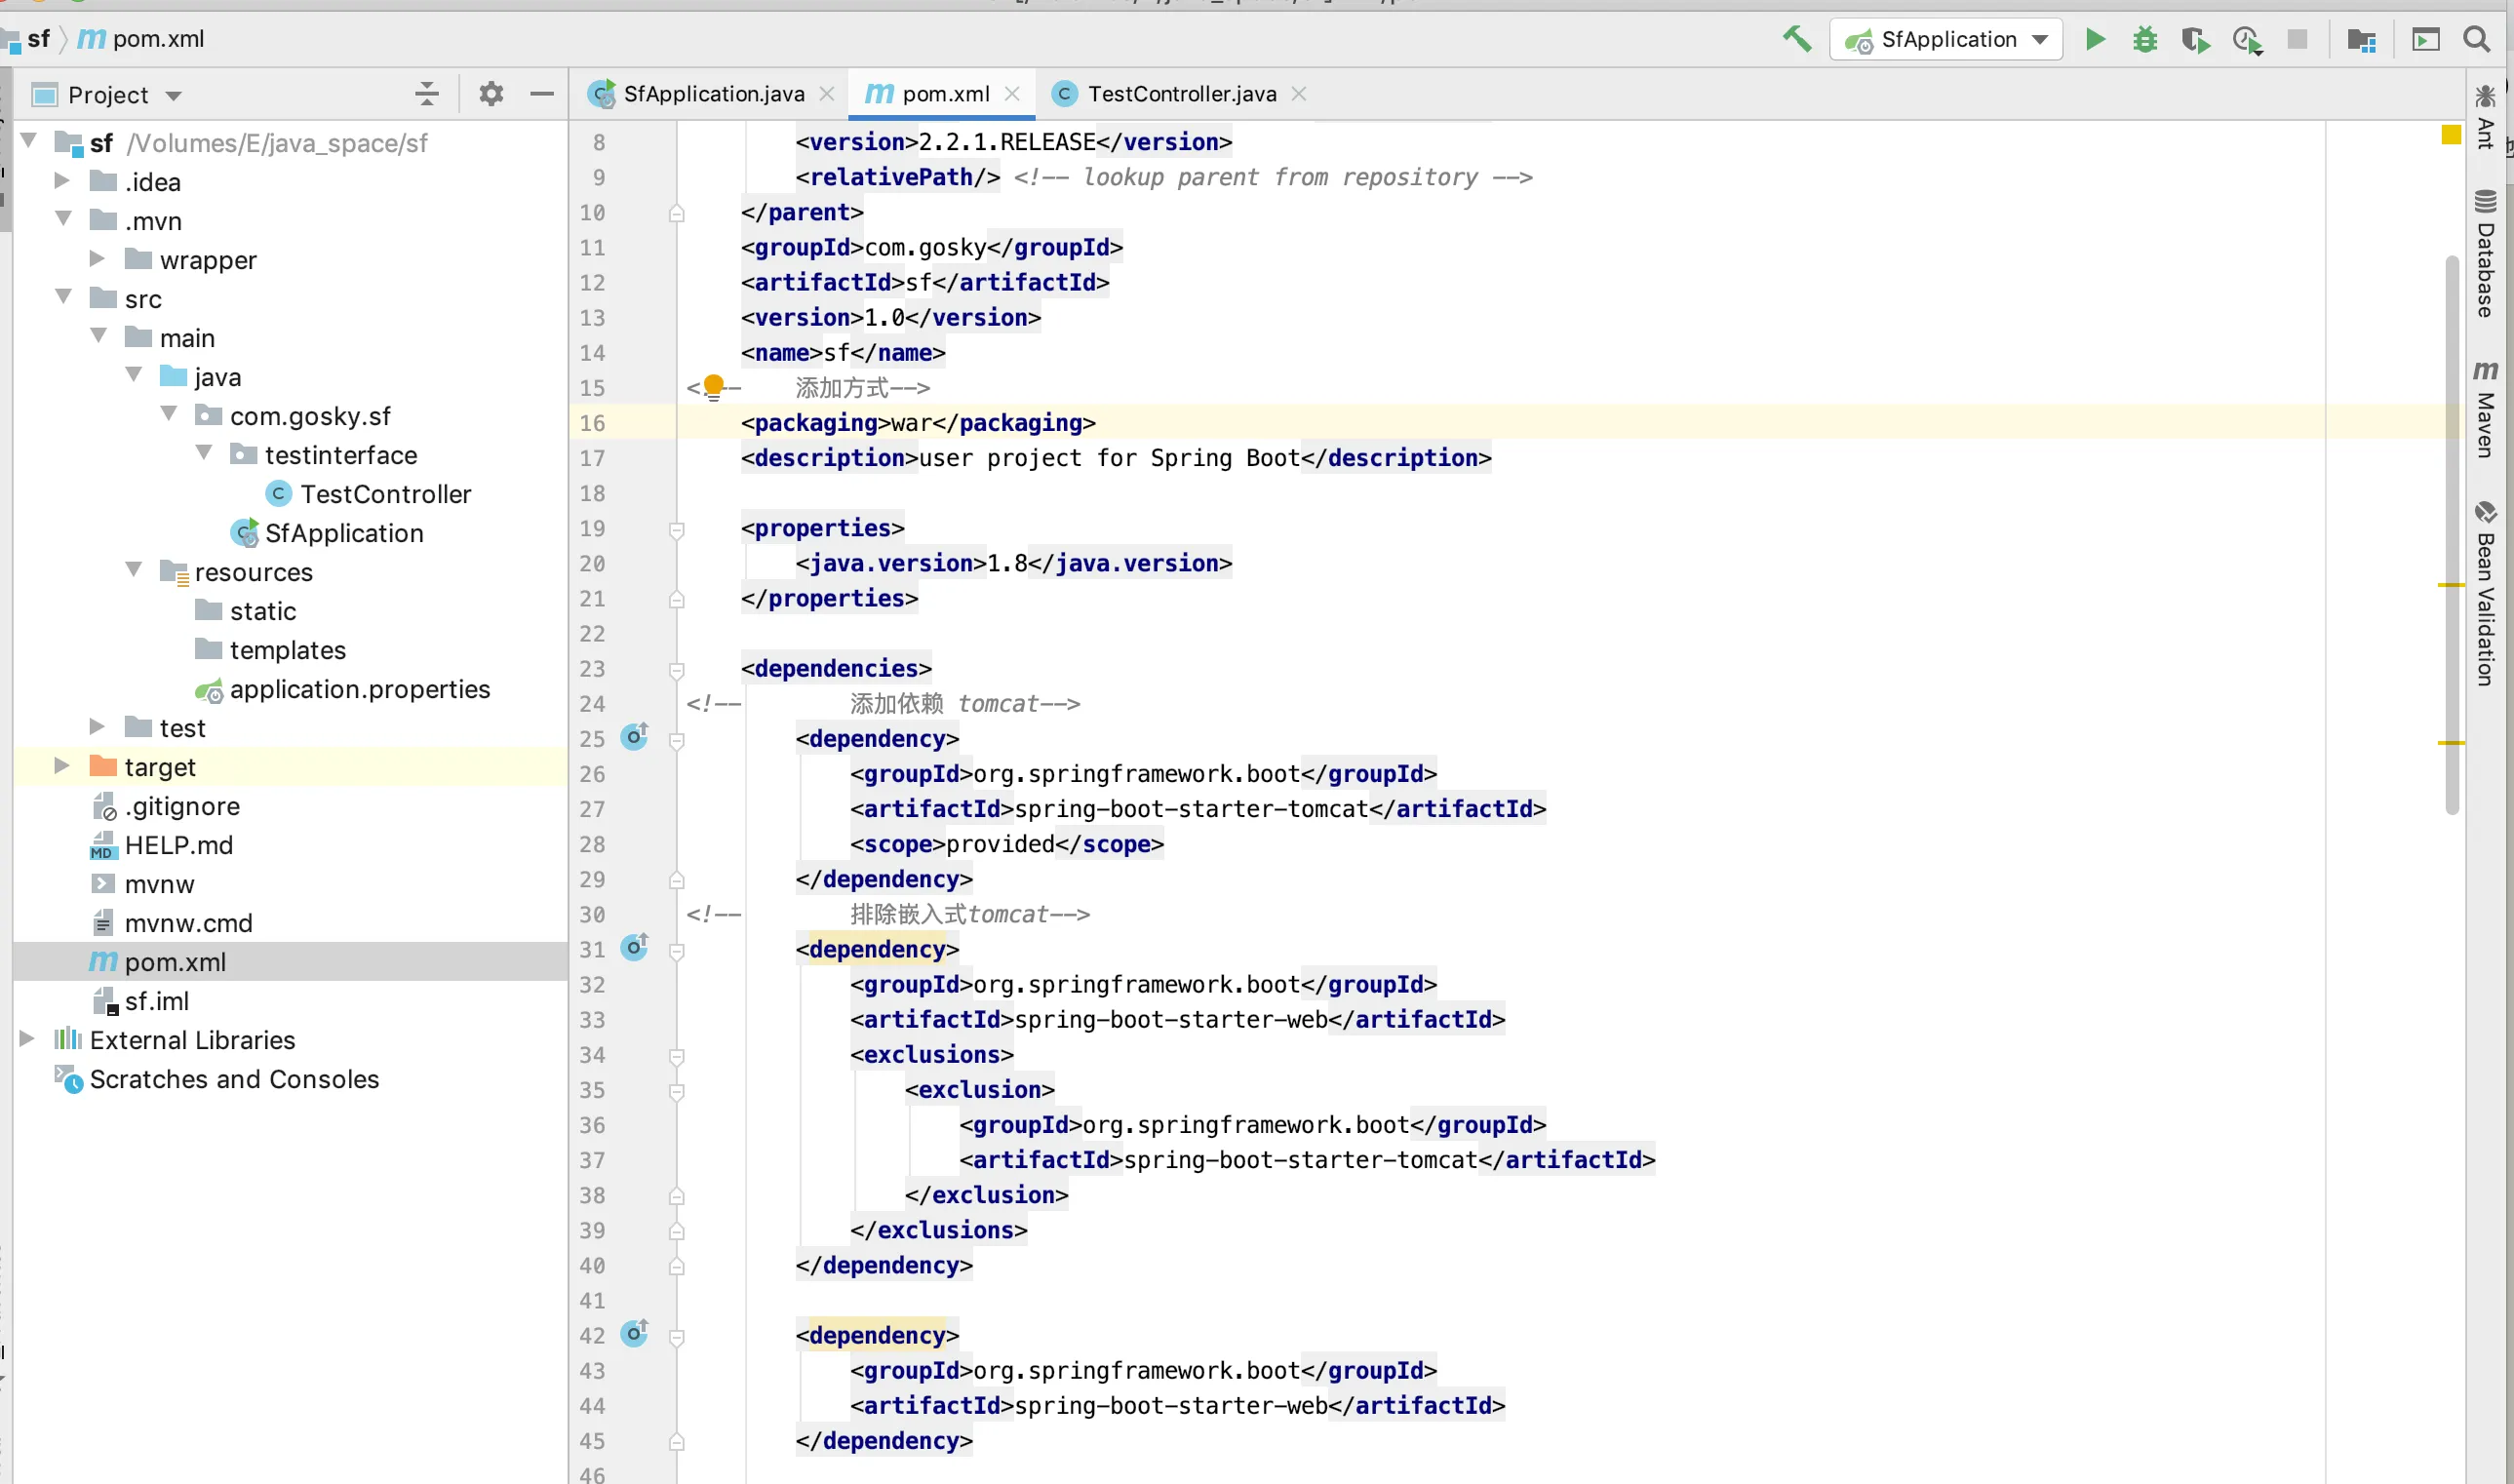This screenshot has width=2514, height=1484.
Task: Select SfApplication class in project tree
Action: (343, 533)
